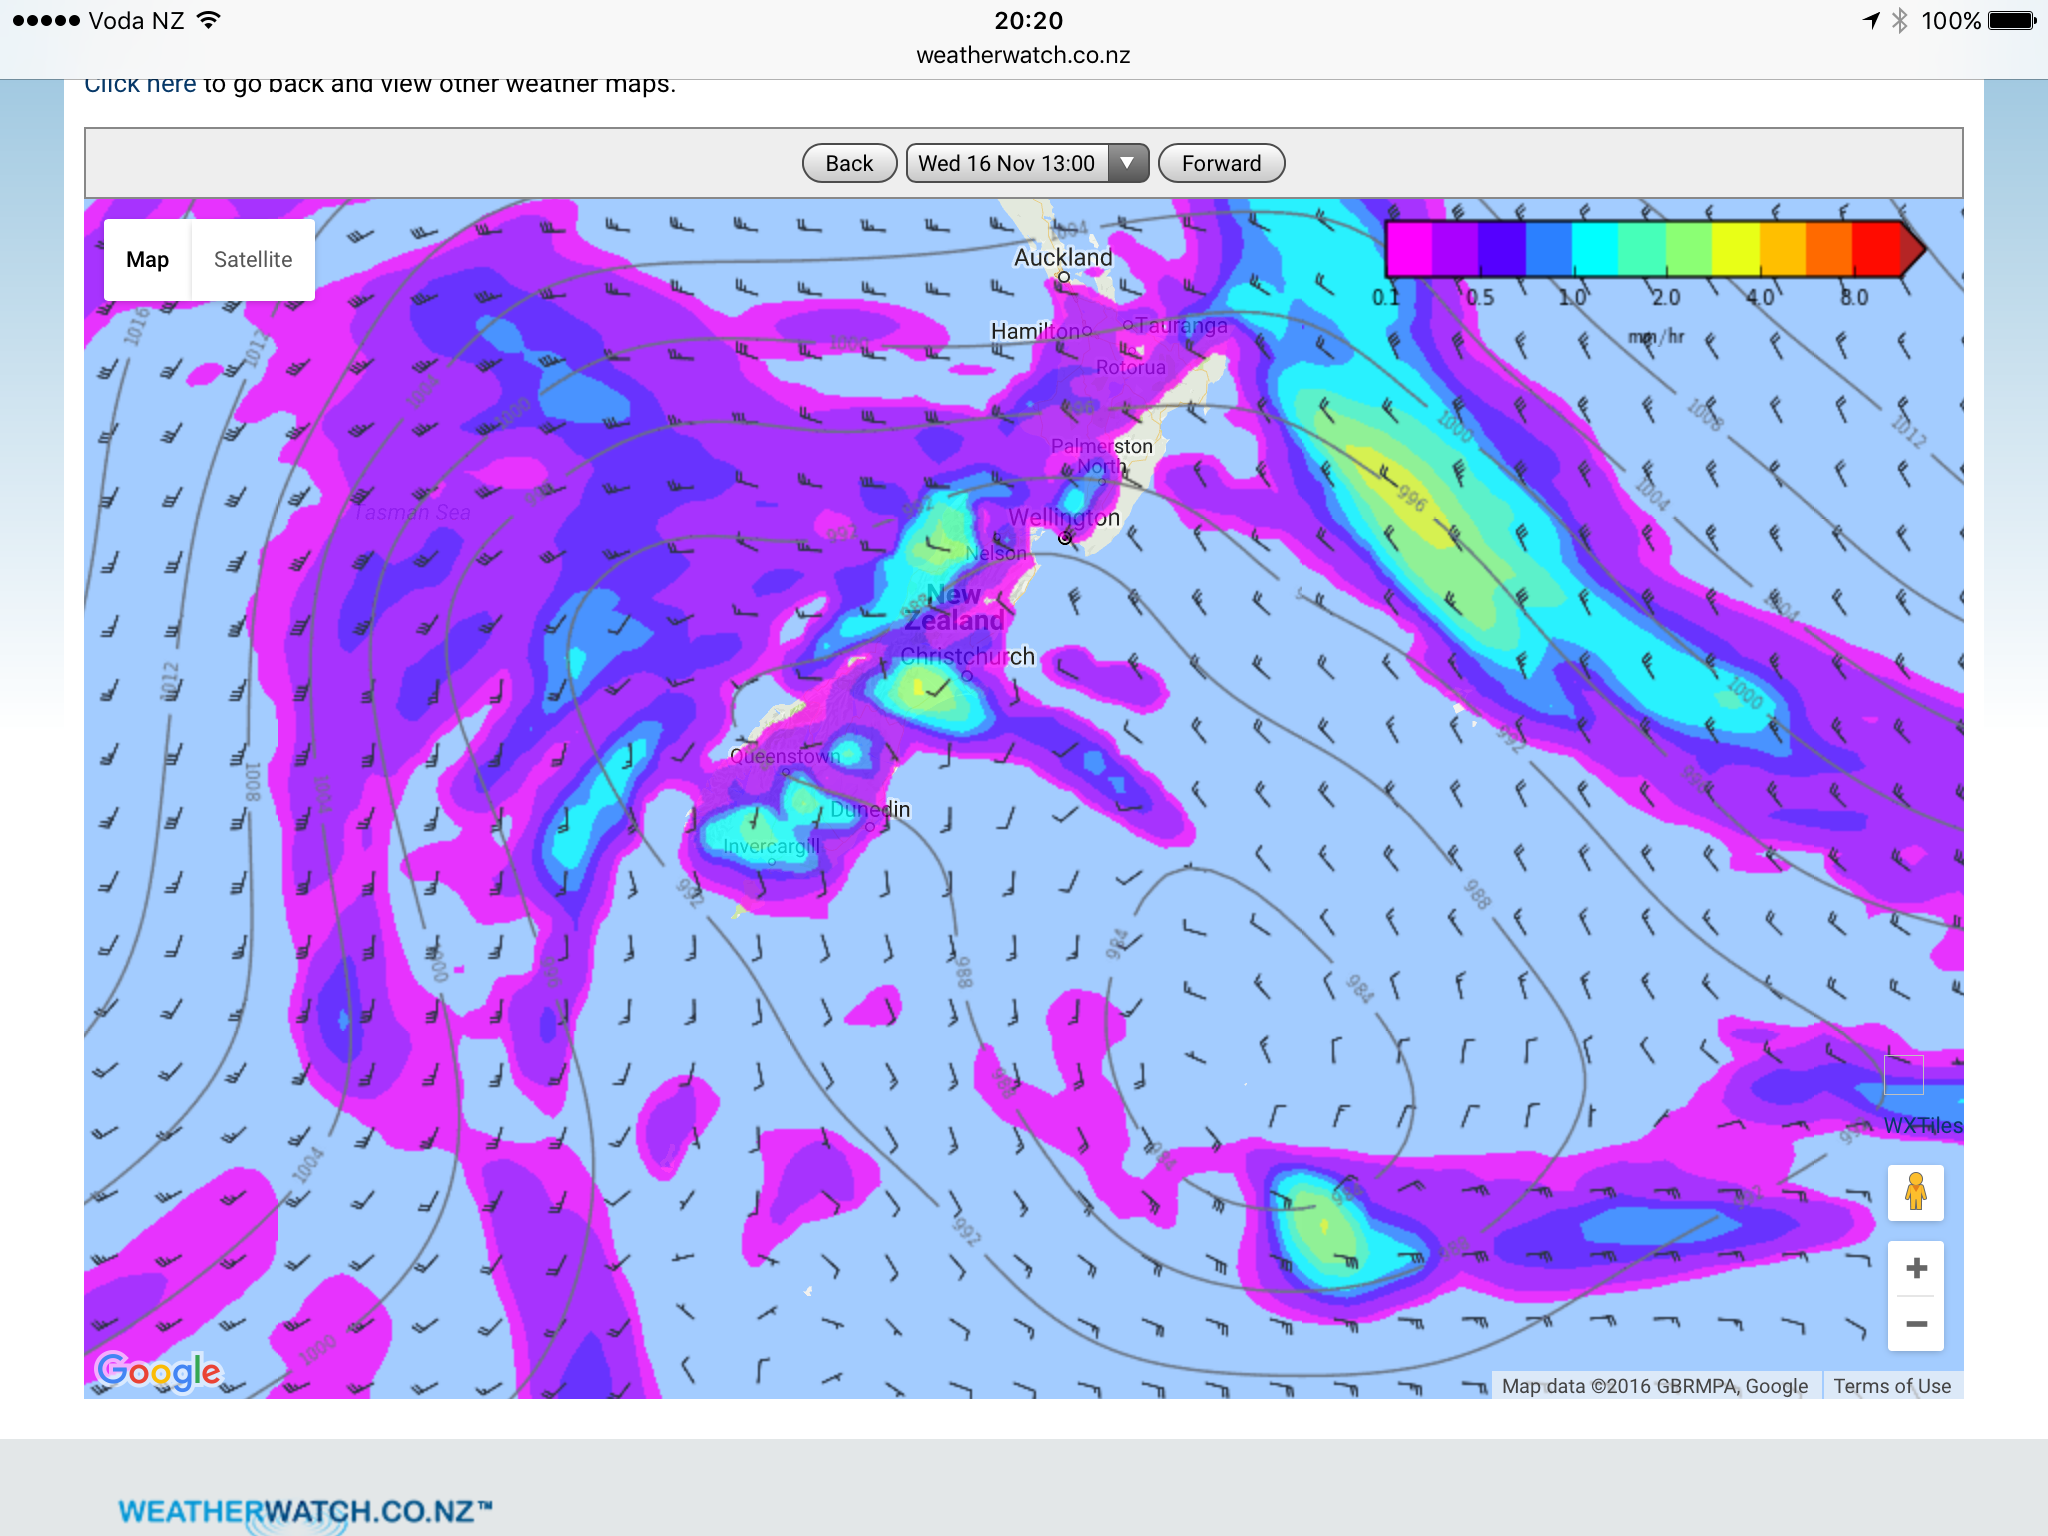2048x1536 pixels.
Task: Tap the Wi-Fi icon in status bar
Action: click(208, 21)
